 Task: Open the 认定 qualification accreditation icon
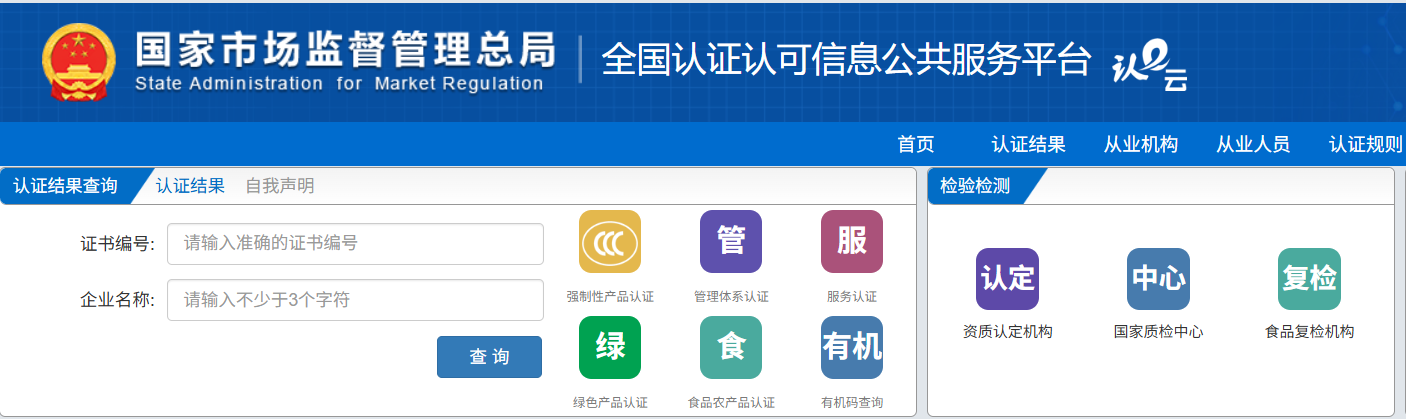click(x=1007, y=279)
